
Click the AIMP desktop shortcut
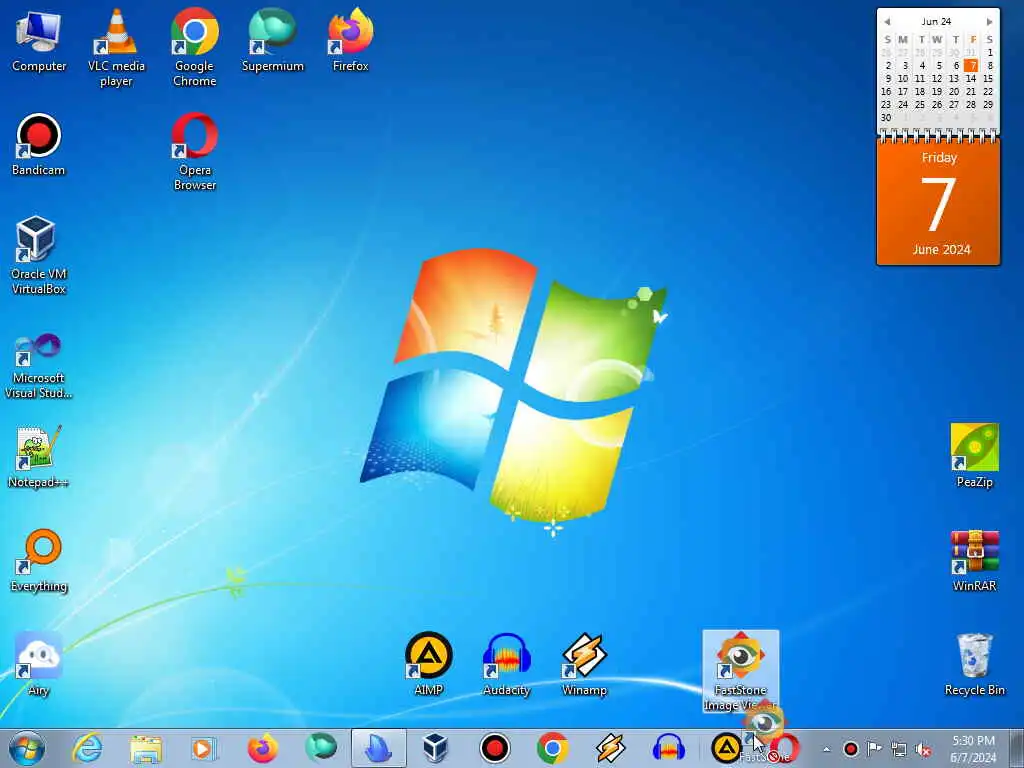[x=428, y=664]
